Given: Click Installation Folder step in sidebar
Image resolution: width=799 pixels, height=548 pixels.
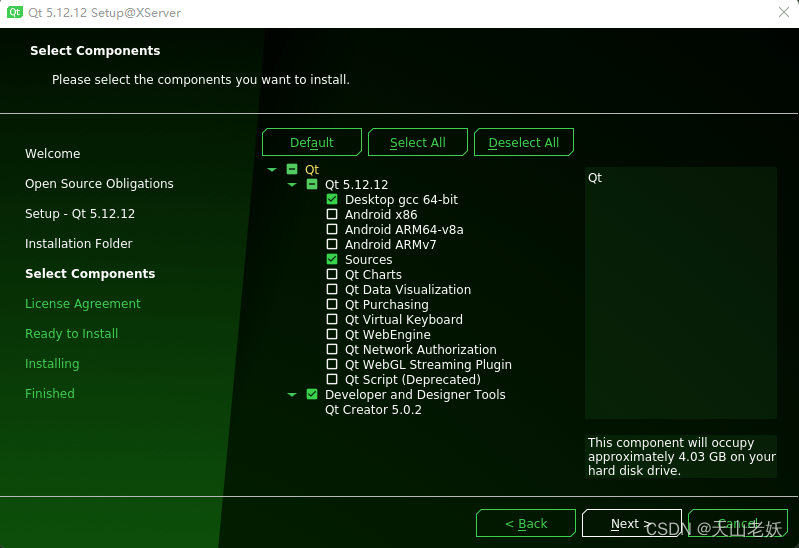Looking at the screenshot, I should tap(78, 243).
